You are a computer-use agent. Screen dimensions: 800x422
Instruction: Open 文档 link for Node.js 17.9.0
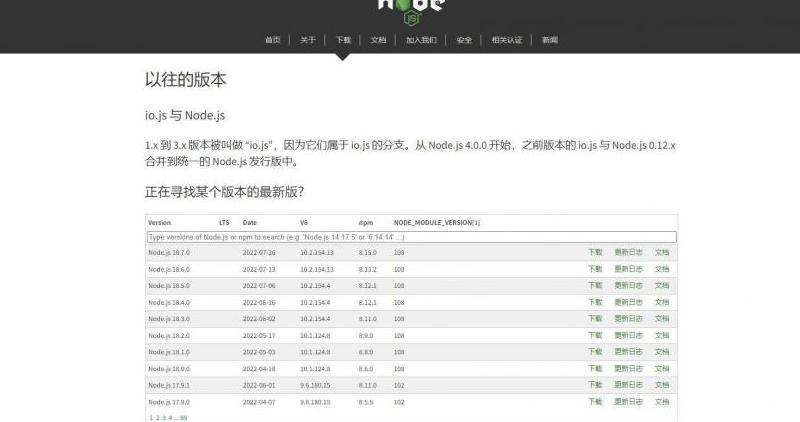[x=662, y=402]
